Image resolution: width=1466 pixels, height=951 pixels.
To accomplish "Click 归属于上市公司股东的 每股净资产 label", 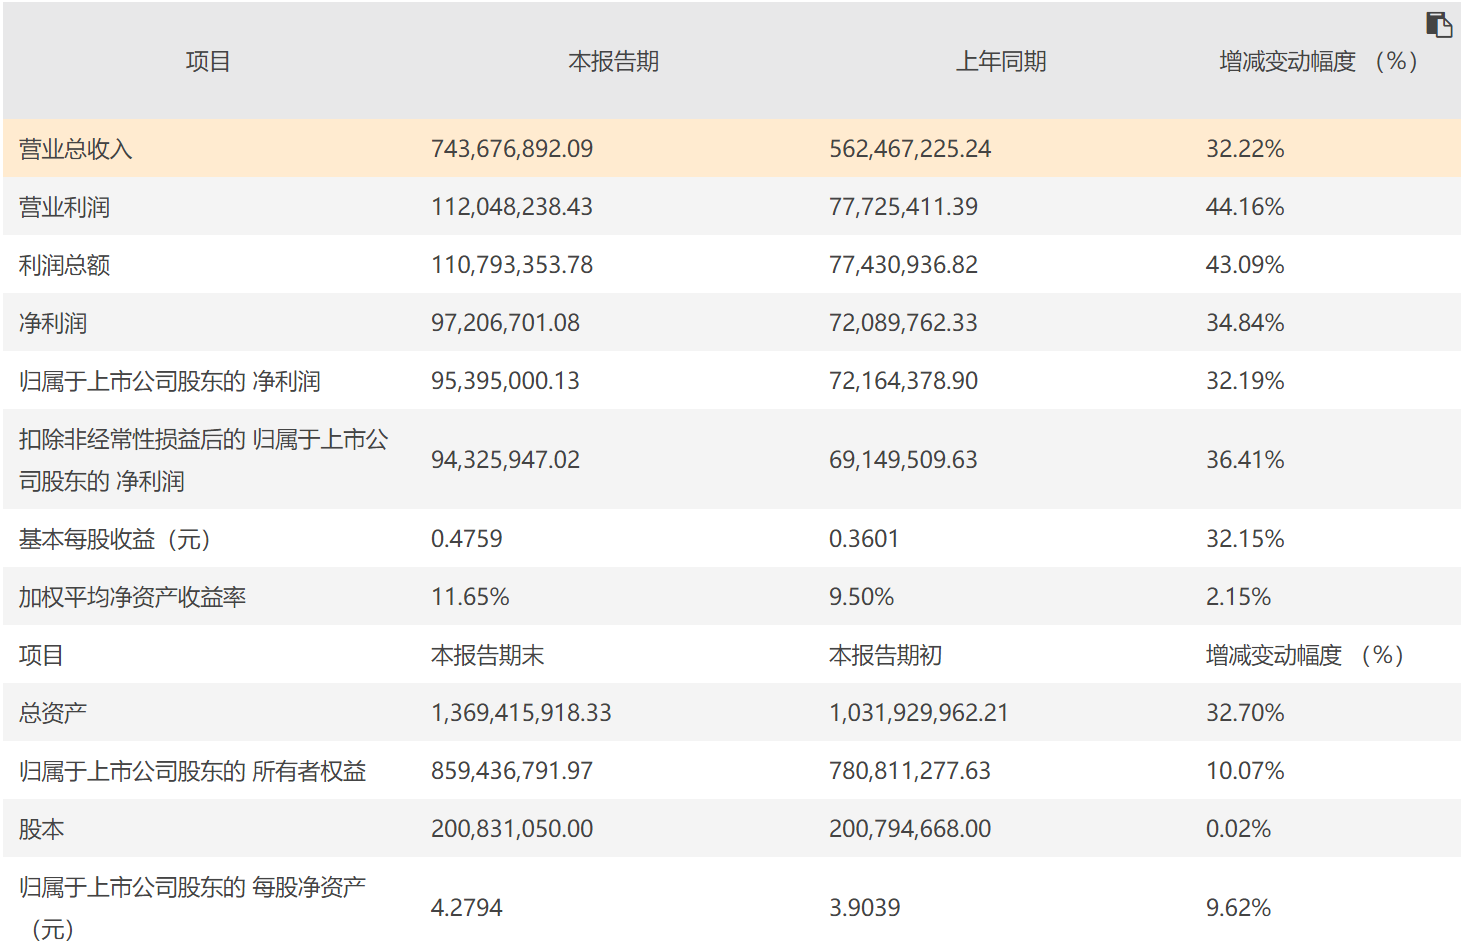I will tap(193, 908).
